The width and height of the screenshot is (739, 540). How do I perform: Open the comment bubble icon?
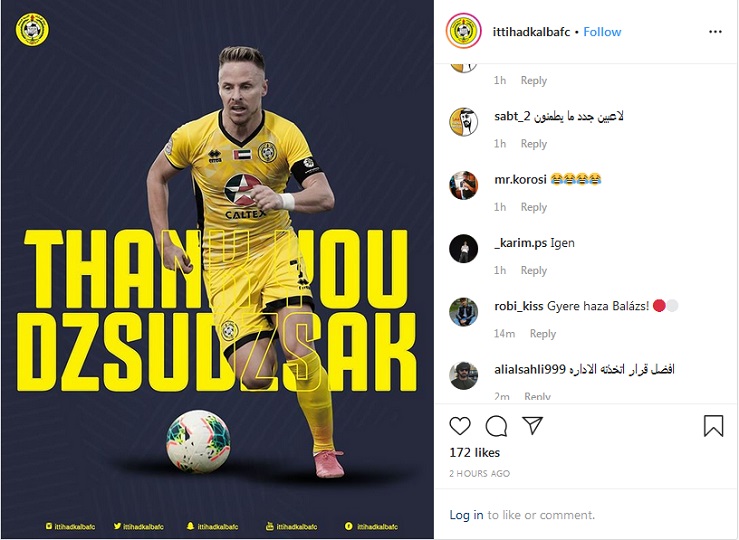[x=496, y=426]
